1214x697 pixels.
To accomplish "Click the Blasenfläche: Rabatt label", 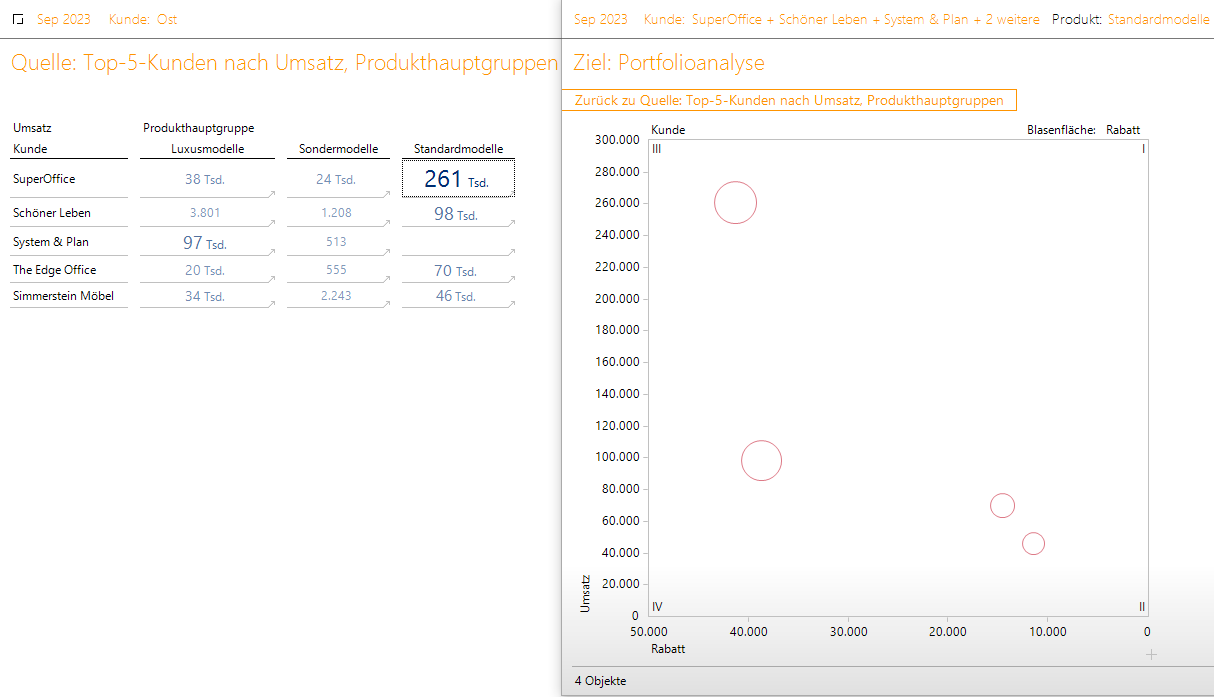I will point(1083,130).
